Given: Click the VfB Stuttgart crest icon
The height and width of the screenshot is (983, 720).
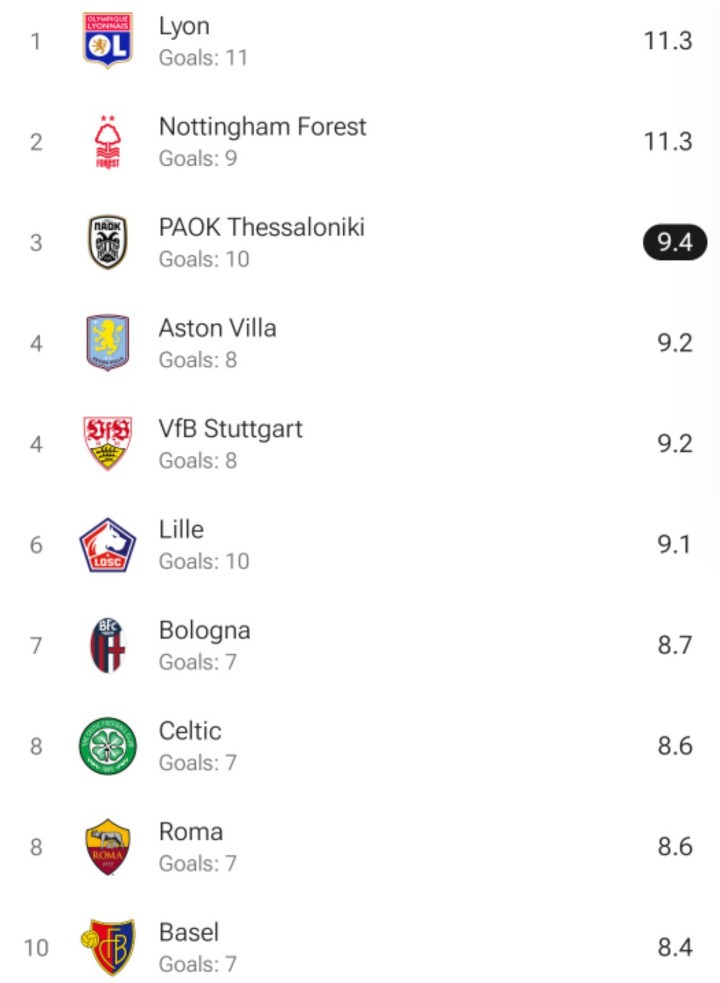Looking at the screenshot, I should [x=107, y=444].
